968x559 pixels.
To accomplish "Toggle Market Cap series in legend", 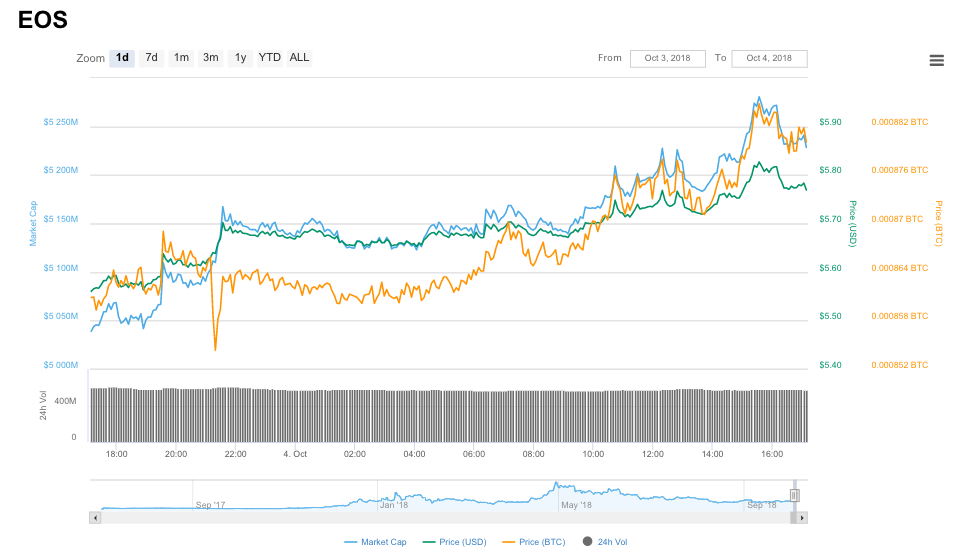I will [x=375, y=542].
